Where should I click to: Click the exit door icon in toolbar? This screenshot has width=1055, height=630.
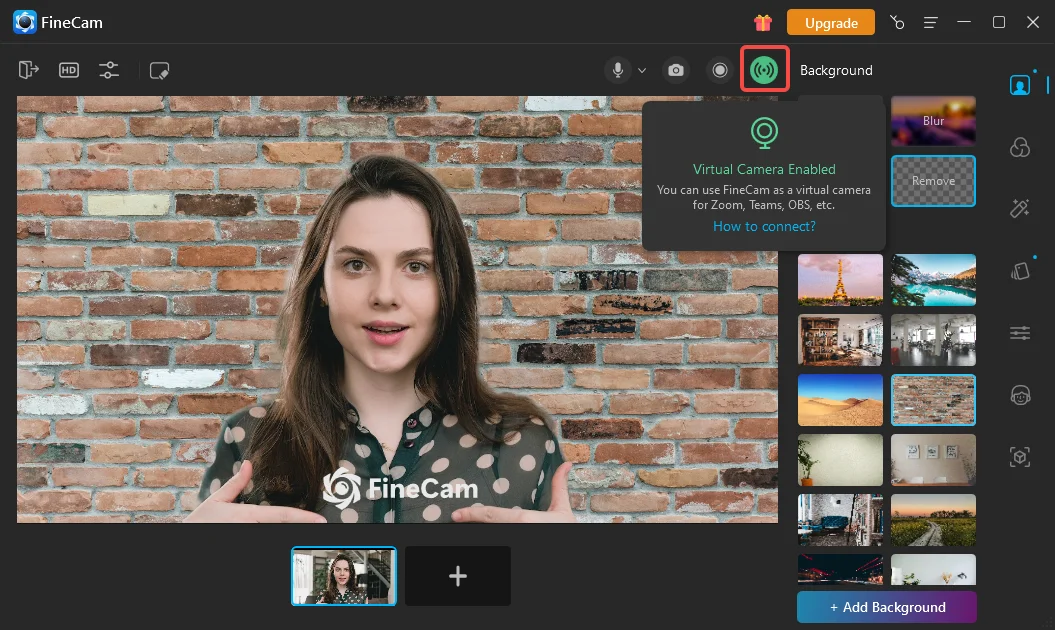(x=28, y=70)
